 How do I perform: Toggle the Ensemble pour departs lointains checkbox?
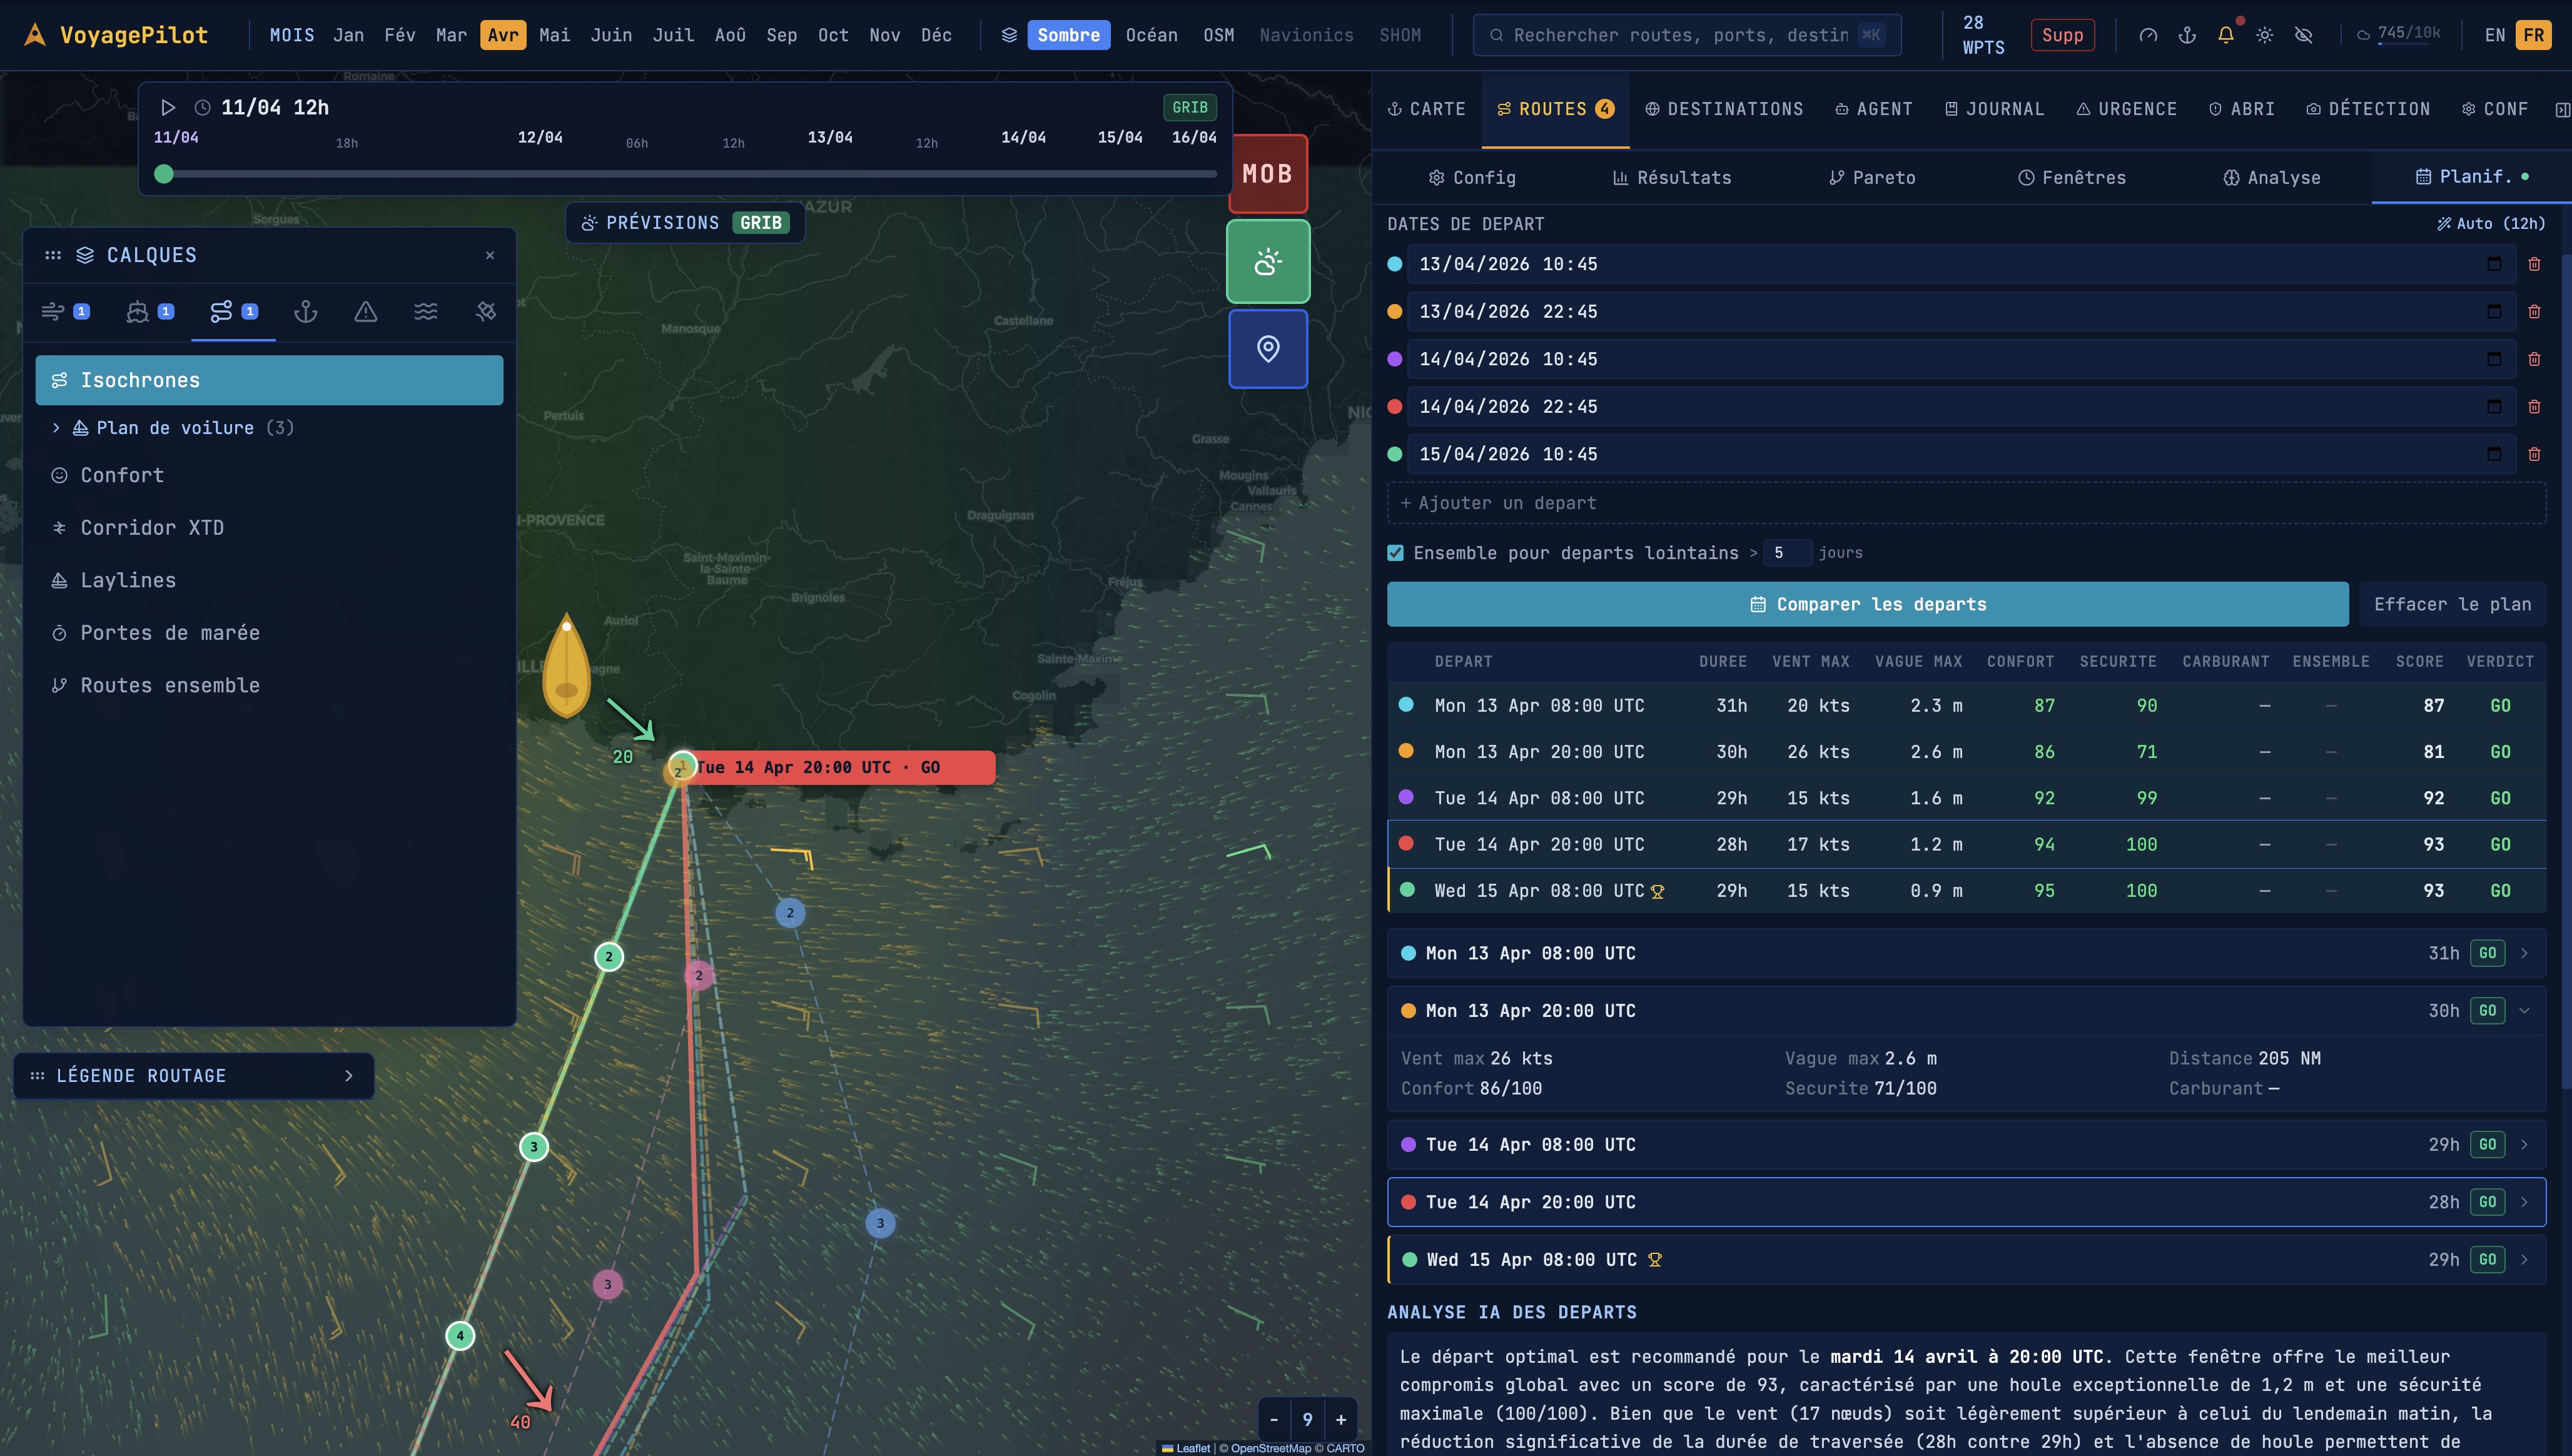click(x=1396, y=553)
